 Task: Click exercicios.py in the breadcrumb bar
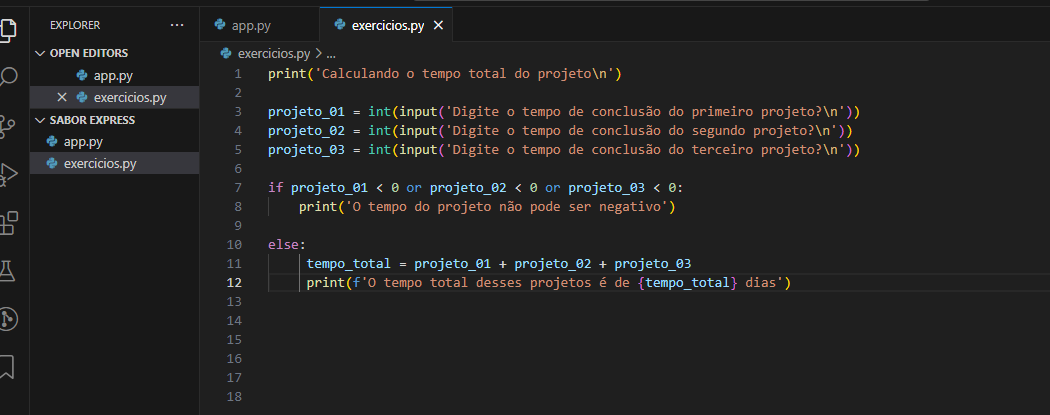[x=274, y=53]
